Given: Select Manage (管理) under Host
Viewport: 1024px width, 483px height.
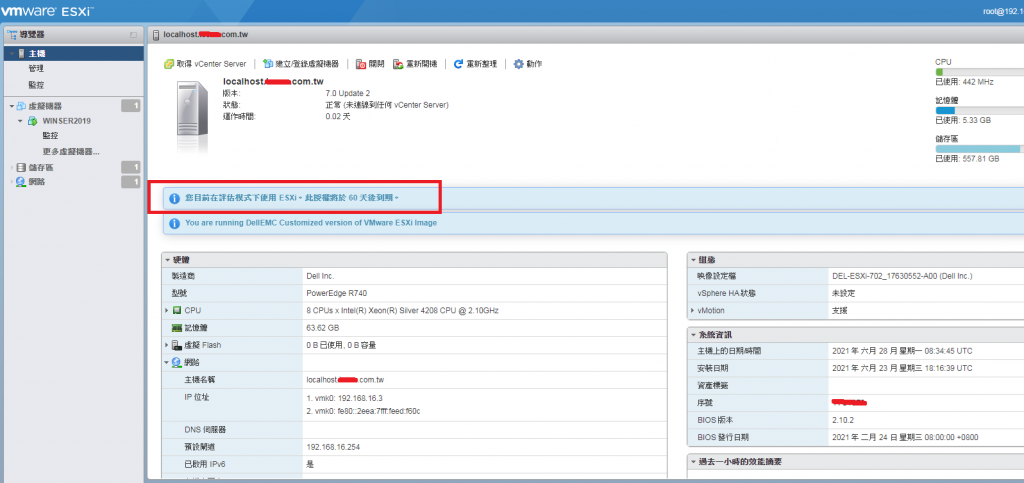Looking at the screenshot, I should (x=36, y=69).
